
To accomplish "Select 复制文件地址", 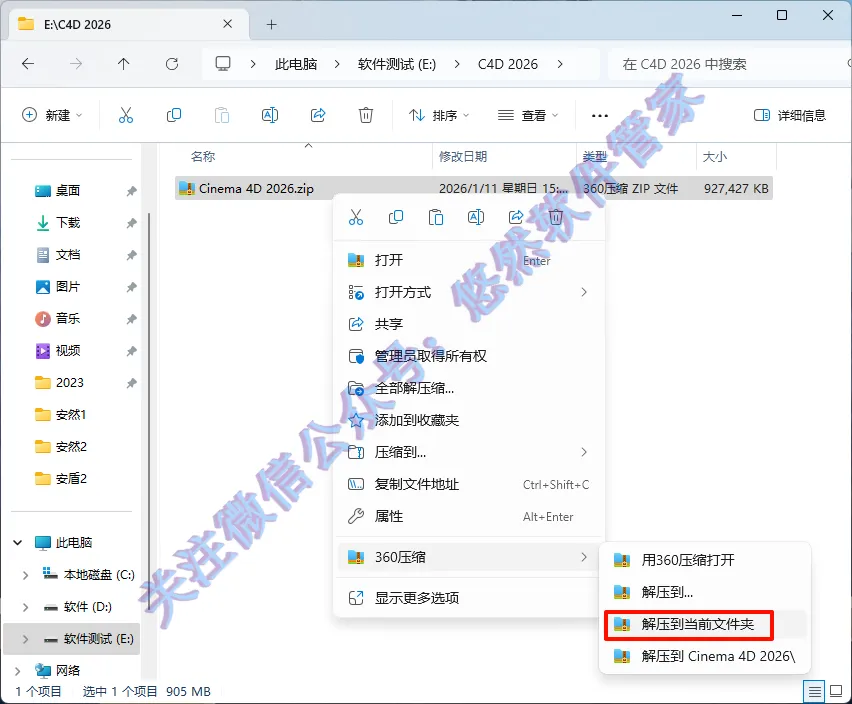I will coord(468,485).
